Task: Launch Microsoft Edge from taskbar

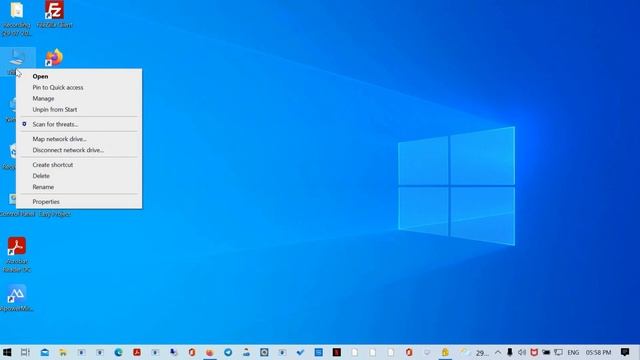Action: click(x=118, y=352)
